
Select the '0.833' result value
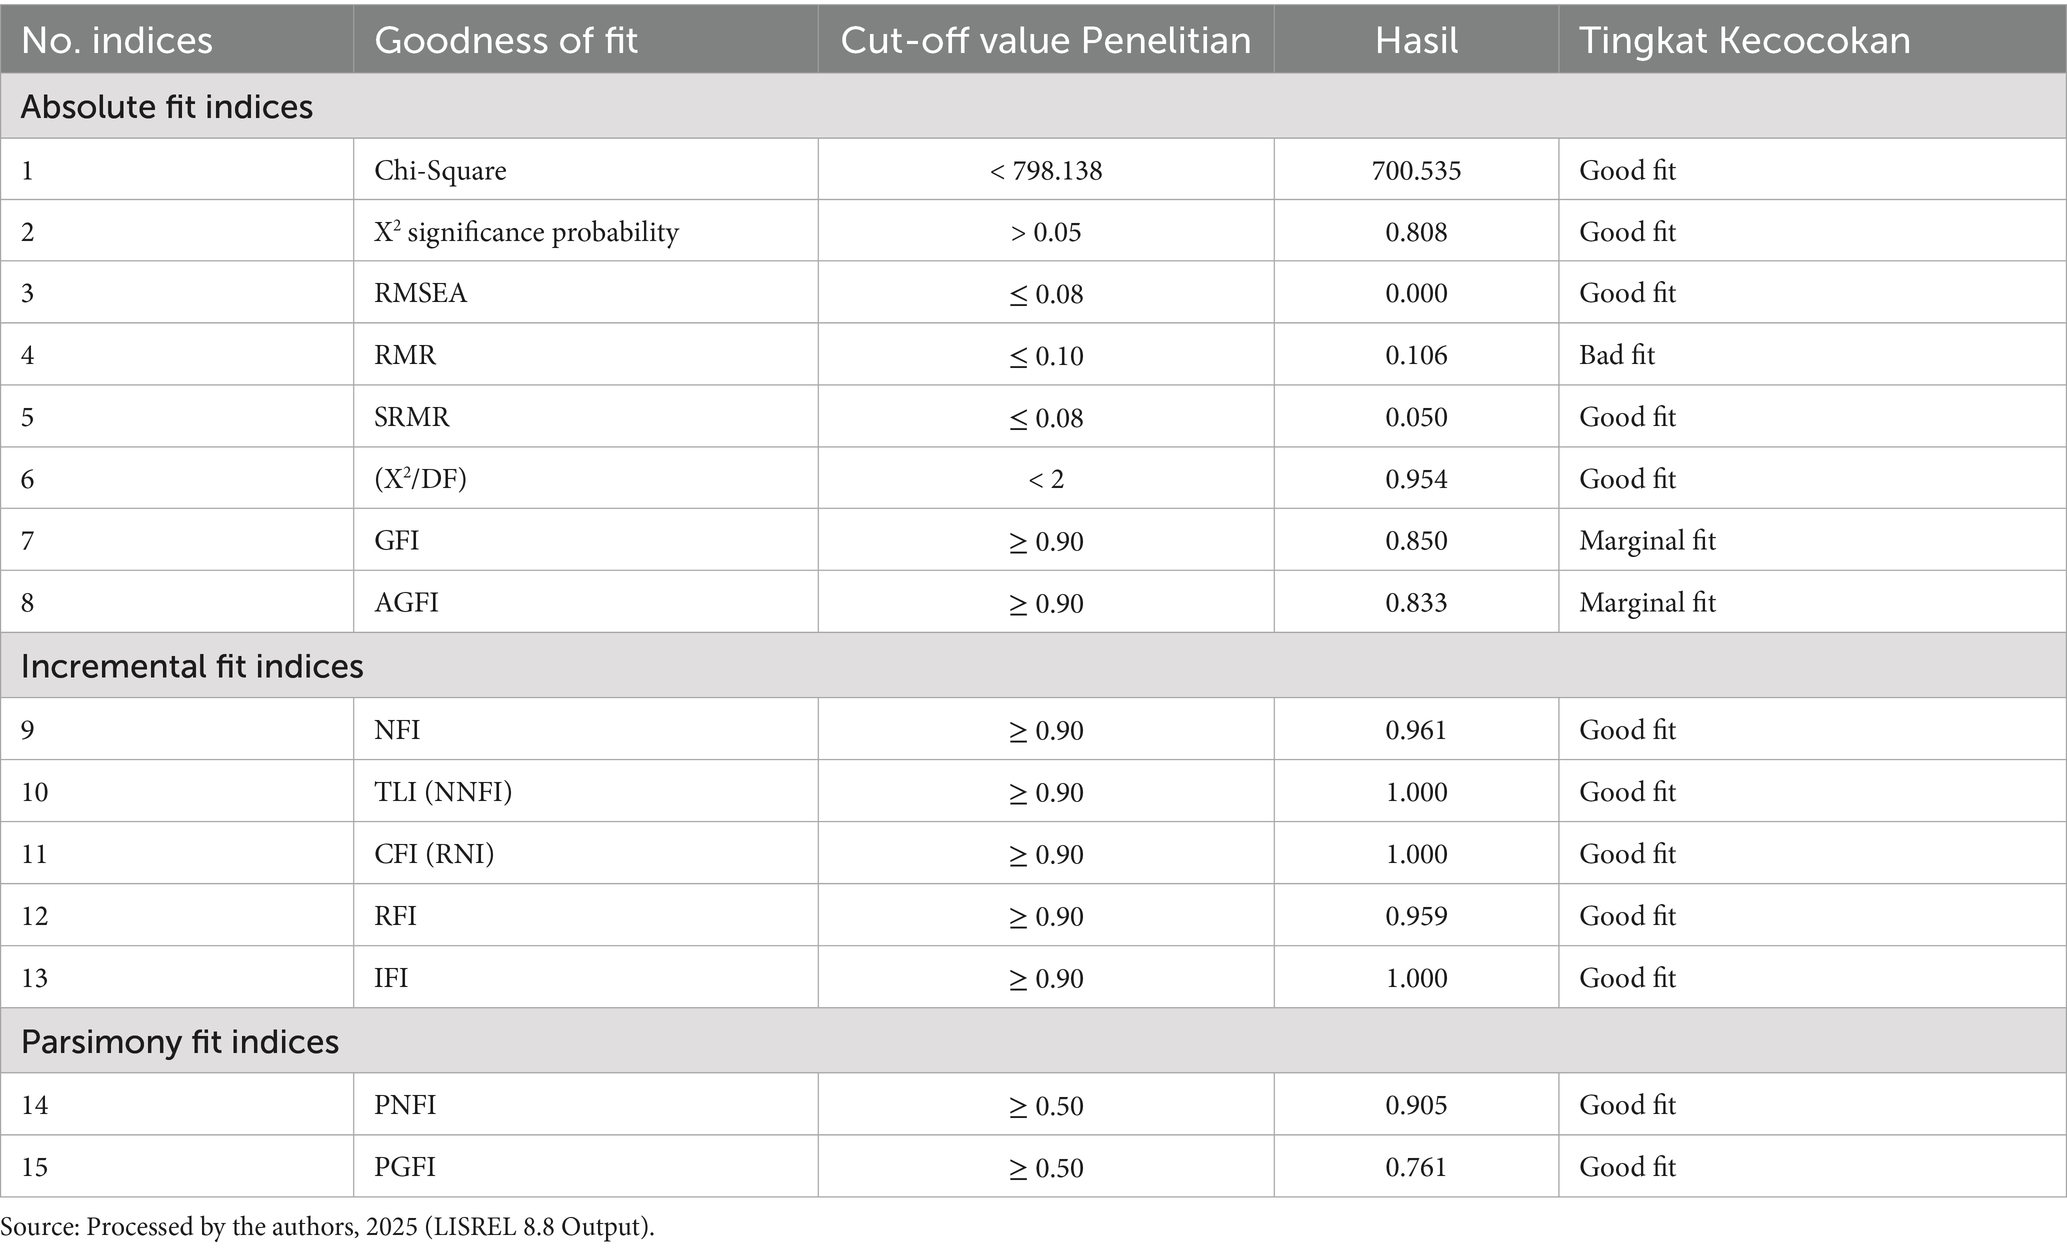click(1416, 603)
